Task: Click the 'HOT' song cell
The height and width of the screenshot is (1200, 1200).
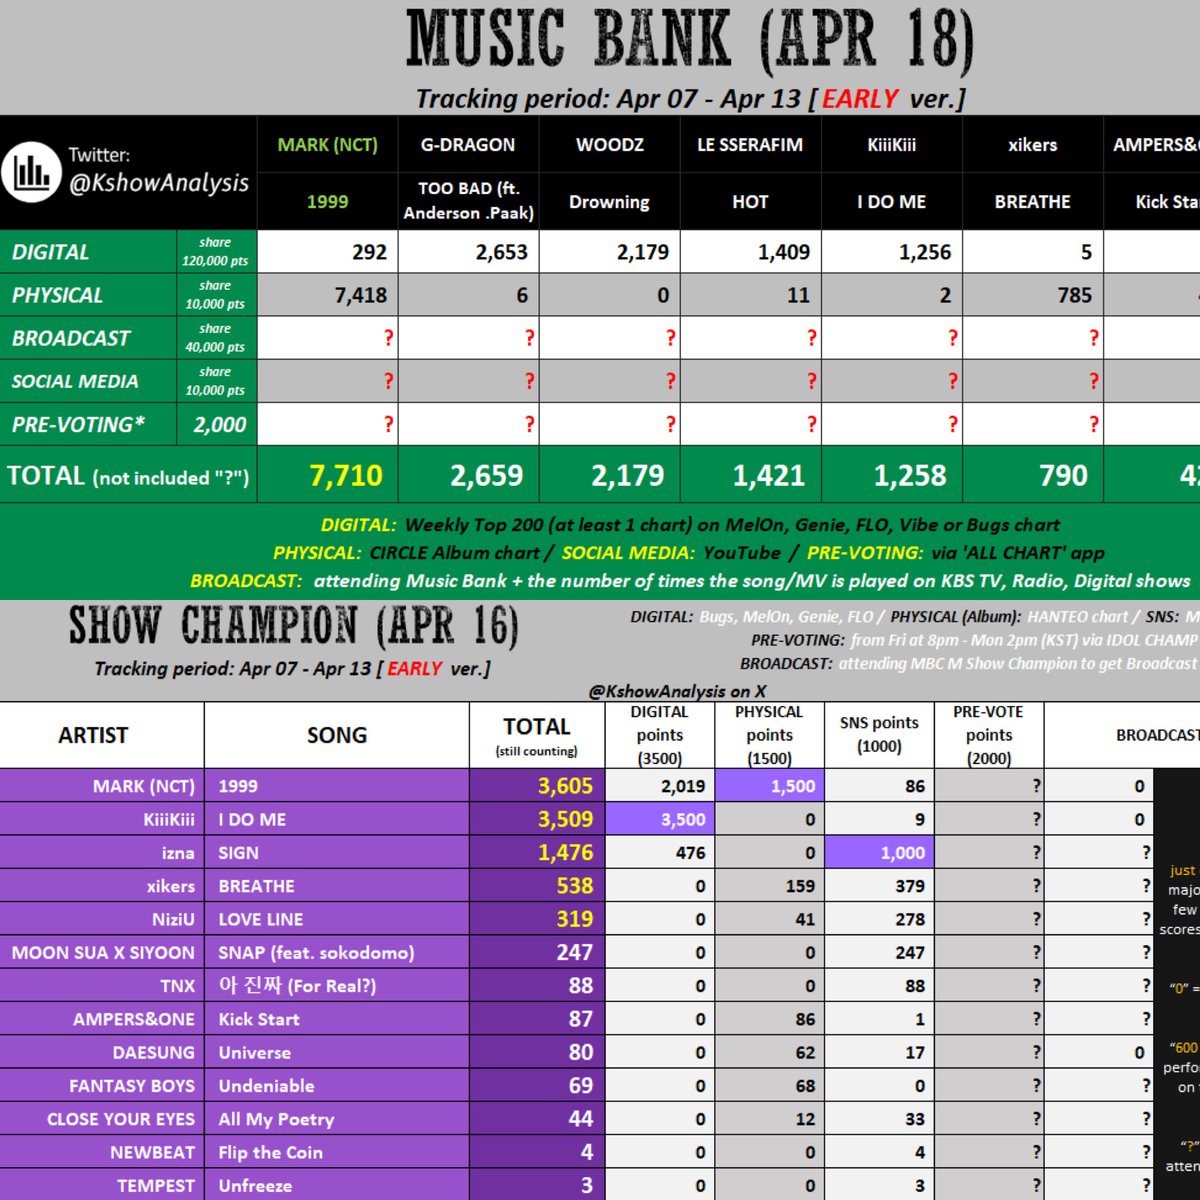Action: pyautogui.click(x=750, y=202)
